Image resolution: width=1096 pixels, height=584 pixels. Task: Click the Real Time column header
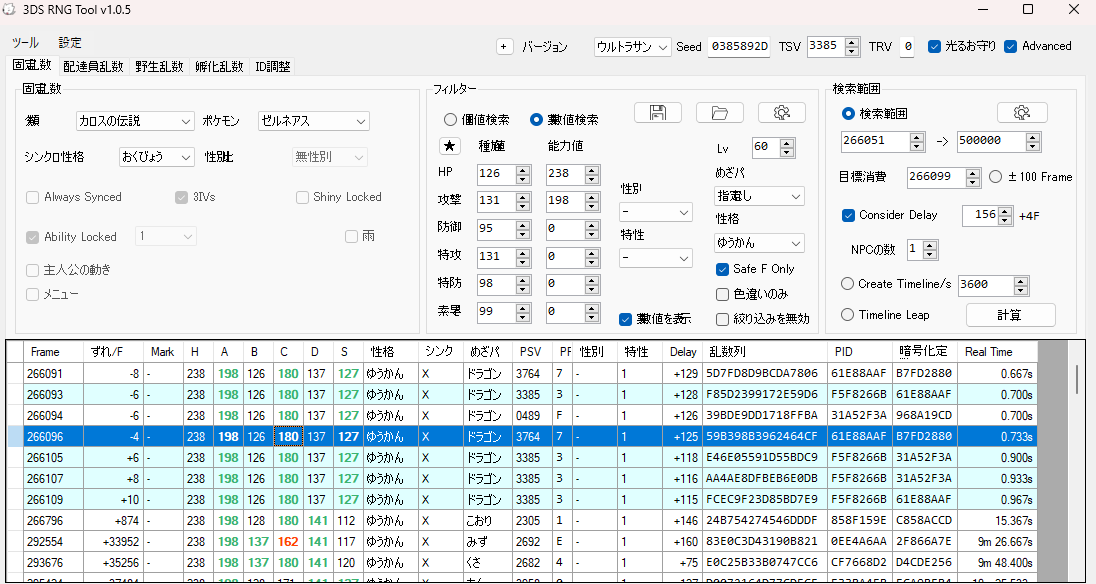pyautogui.click(x=997, y=352)
